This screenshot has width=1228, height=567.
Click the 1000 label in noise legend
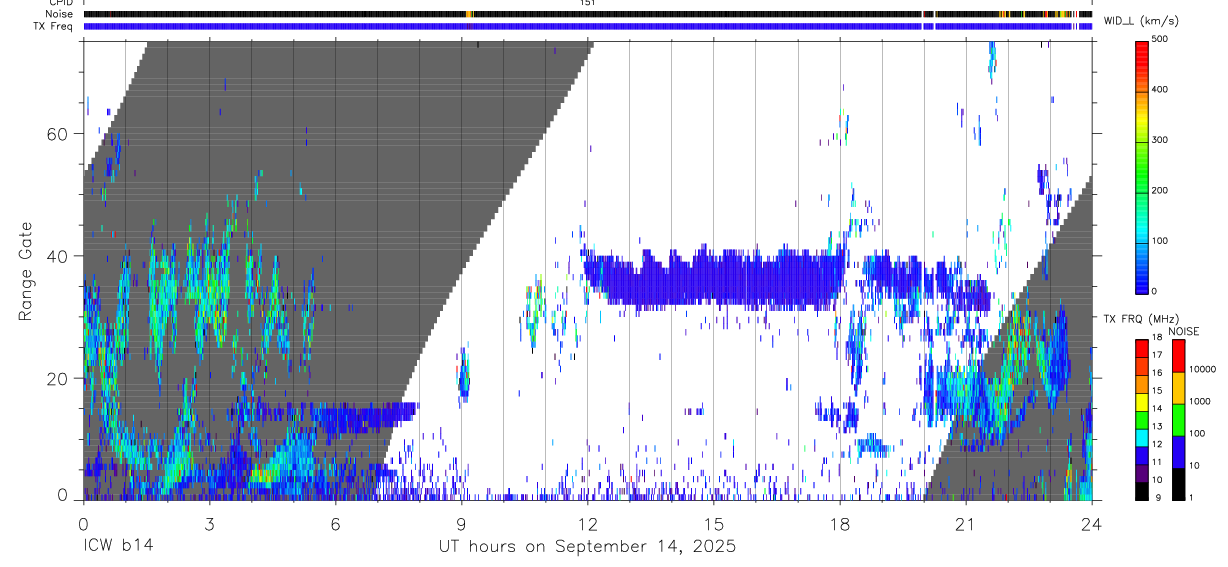(x=1201, y=401)
